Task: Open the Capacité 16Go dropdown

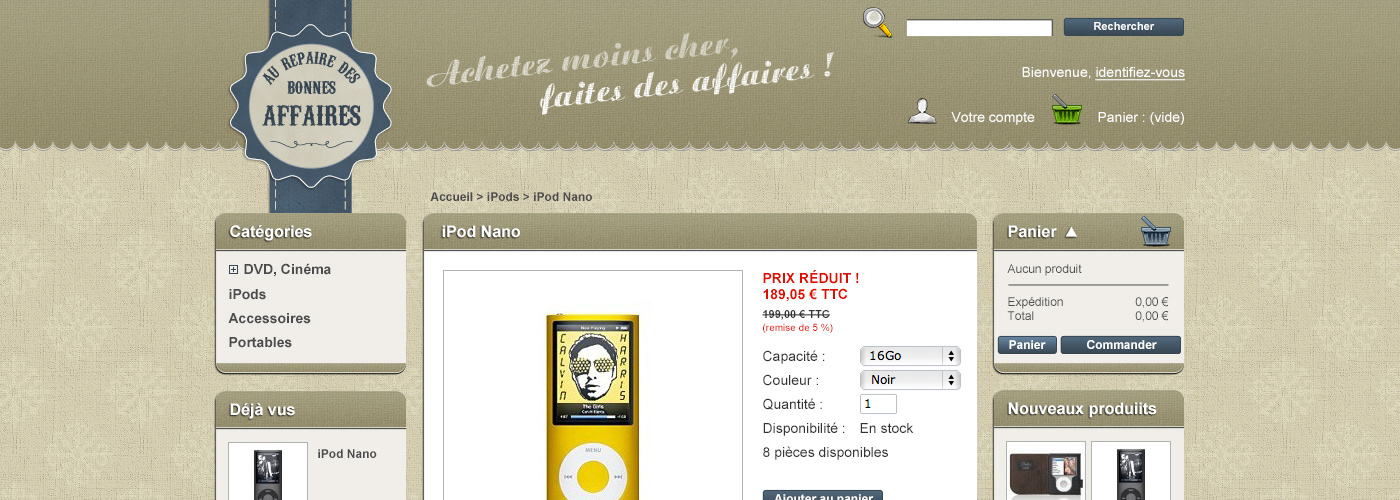Action: point(910,356)
